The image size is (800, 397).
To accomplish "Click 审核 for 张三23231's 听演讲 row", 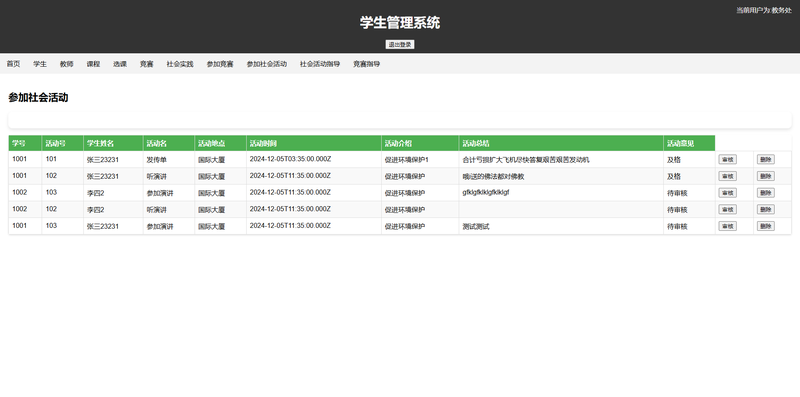I will point(728,176).
